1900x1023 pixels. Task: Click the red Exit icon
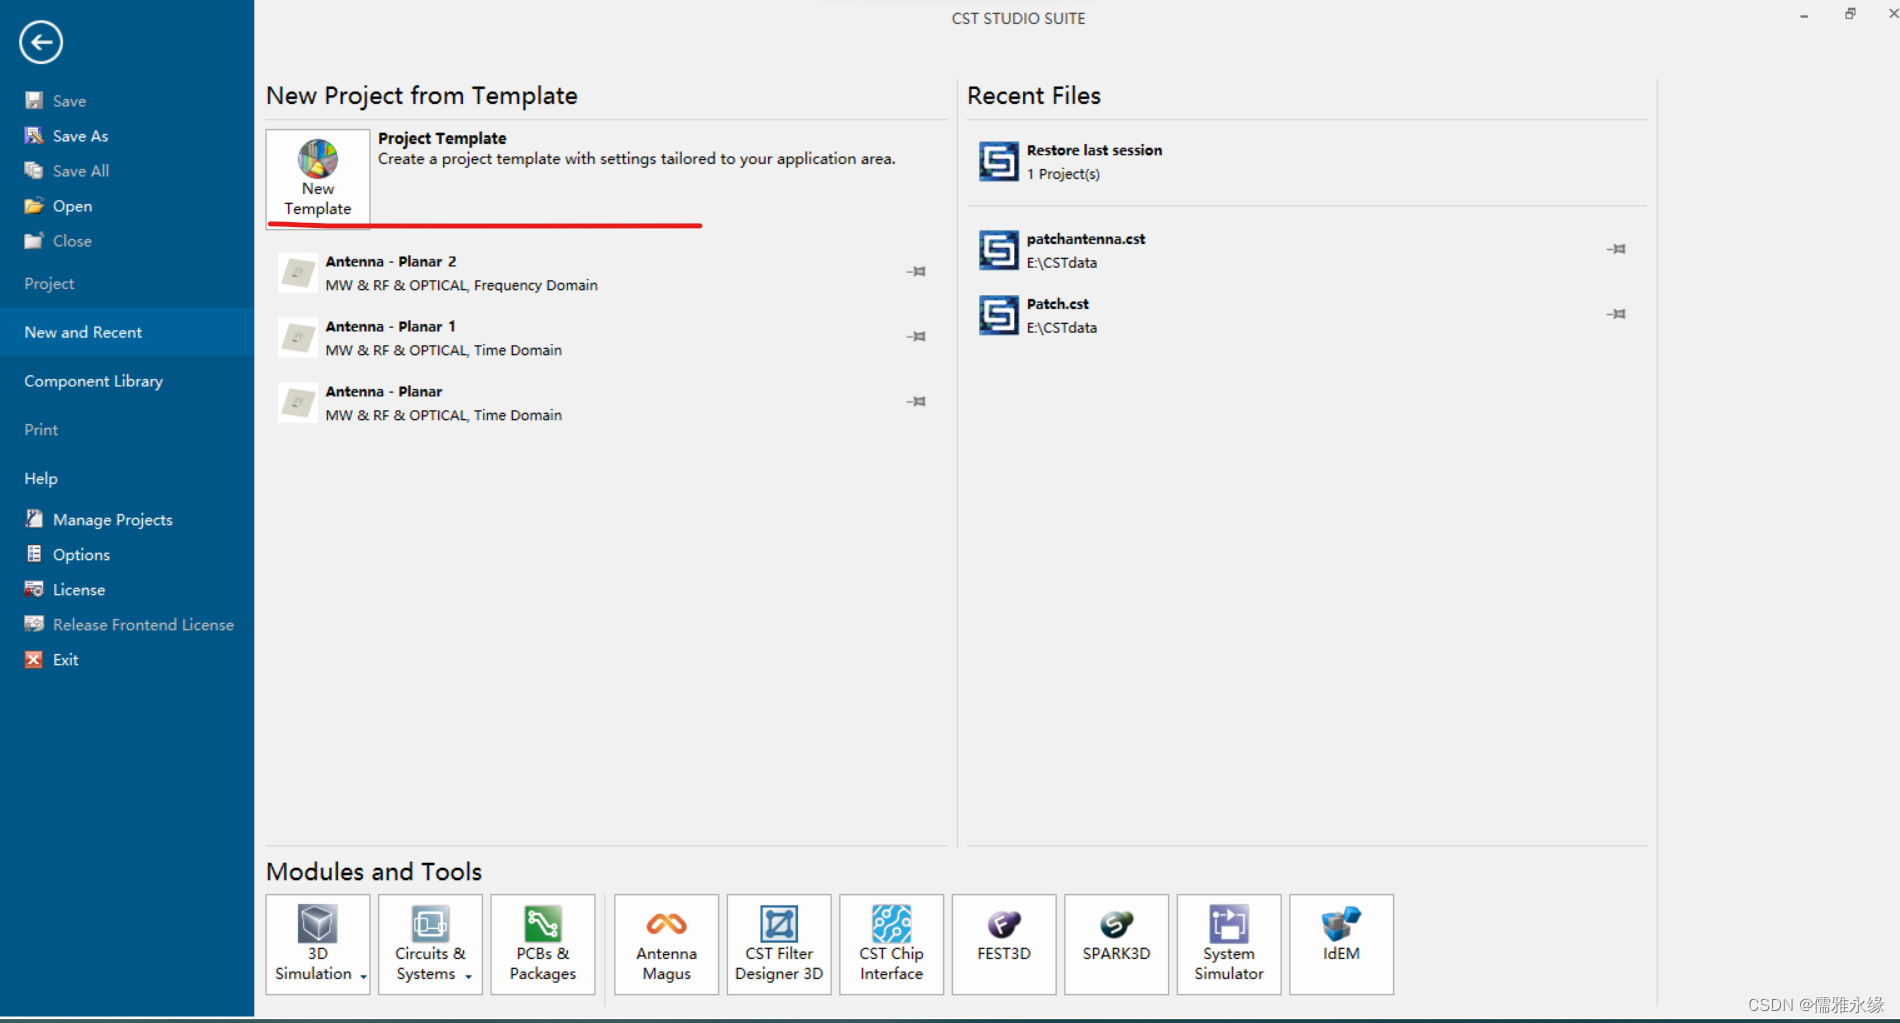34,659
